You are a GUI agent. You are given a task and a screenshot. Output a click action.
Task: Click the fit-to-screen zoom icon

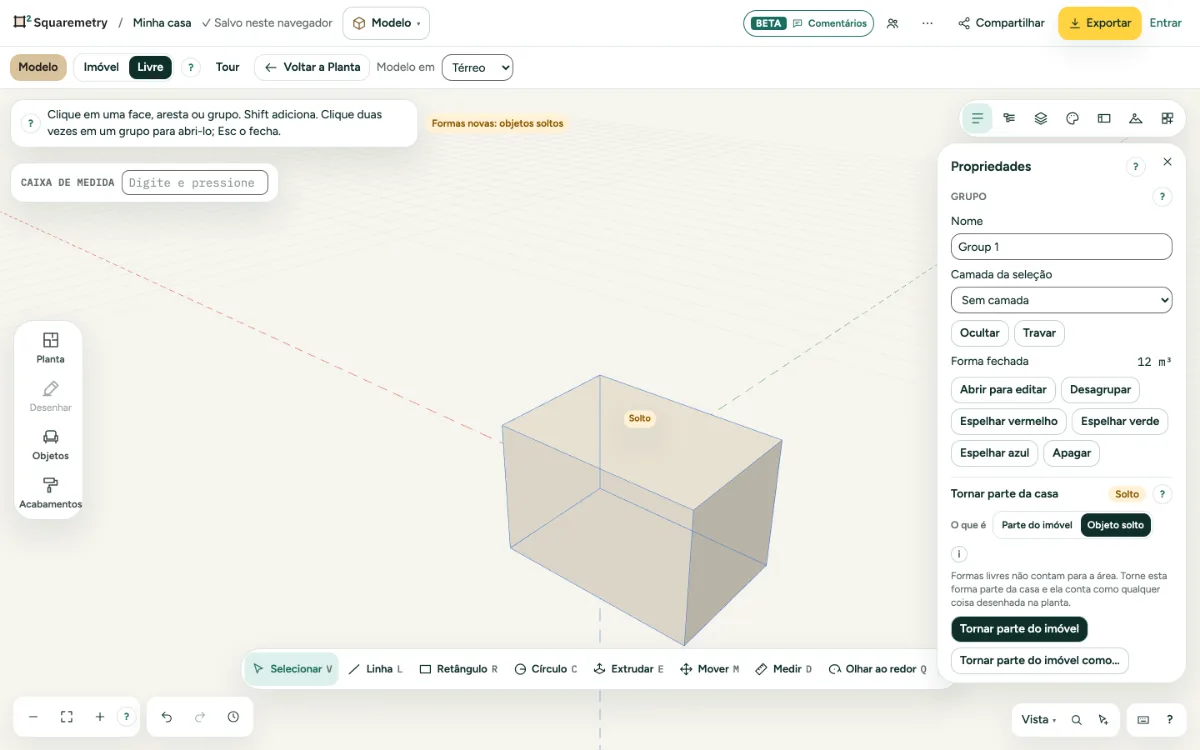coord(67,717)
